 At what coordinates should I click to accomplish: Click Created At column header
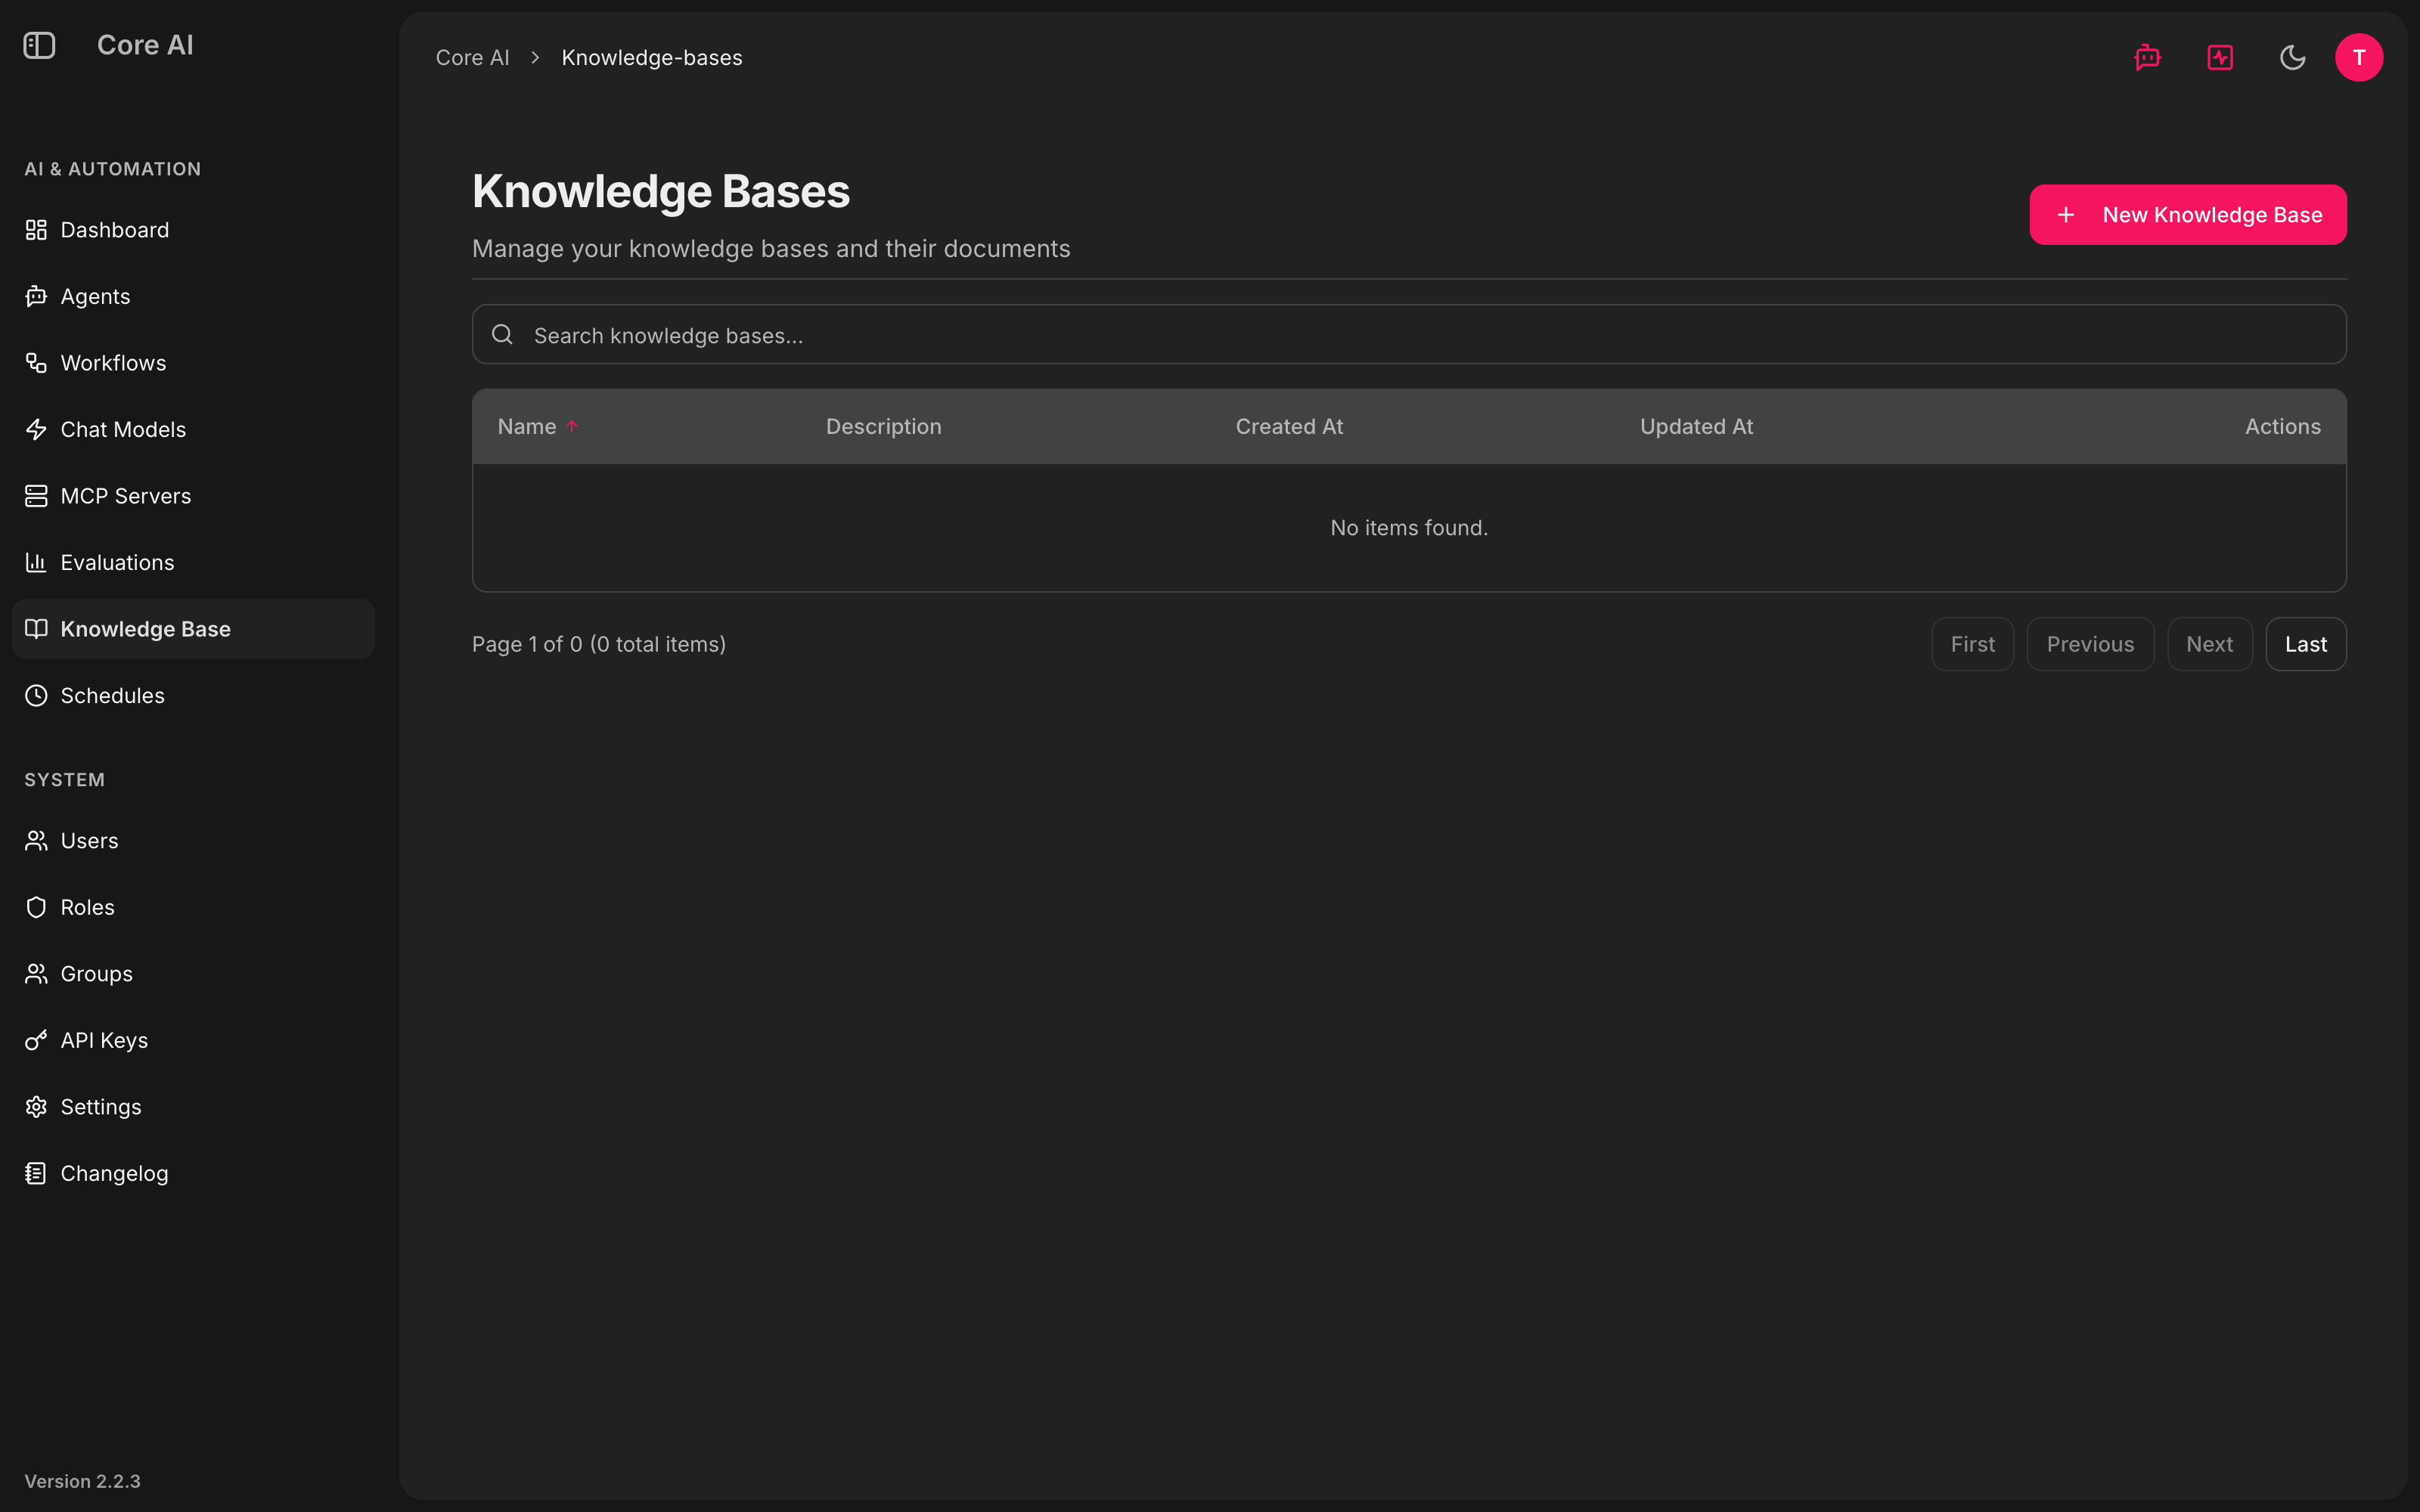[x=1289, y=426]
